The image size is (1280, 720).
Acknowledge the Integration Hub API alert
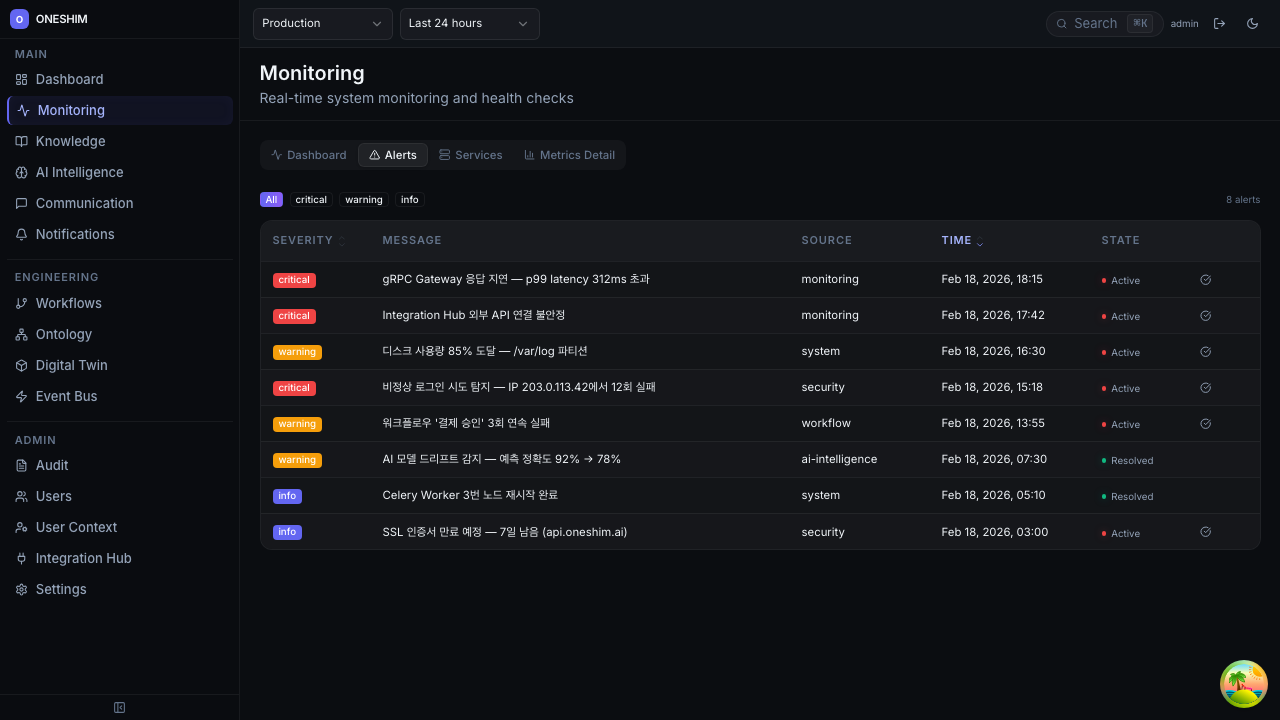(x=1205, y=316)
